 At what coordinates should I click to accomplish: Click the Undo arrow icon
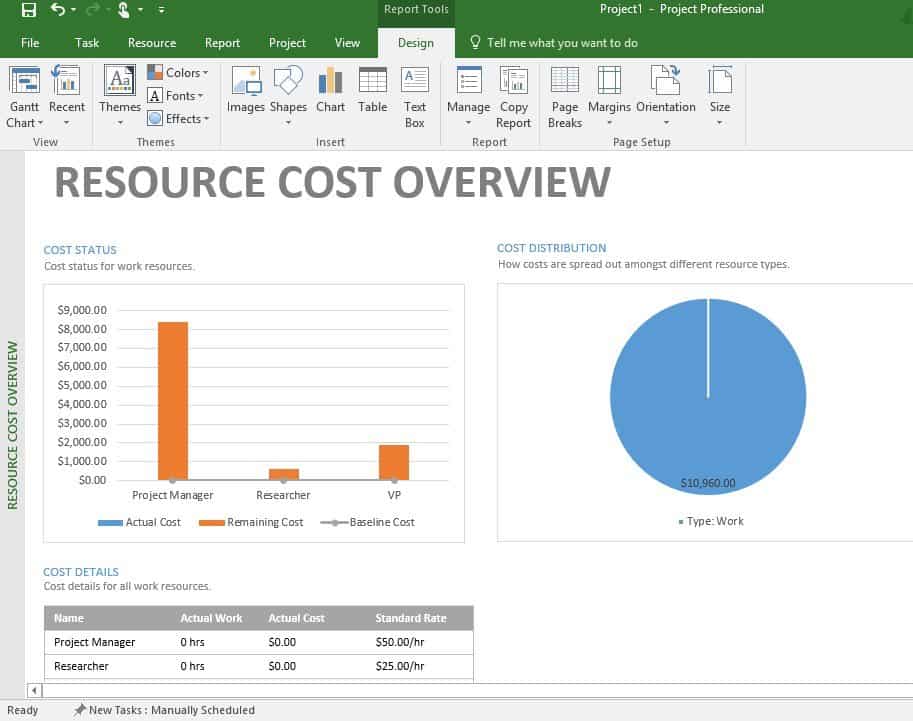[57, 10]
